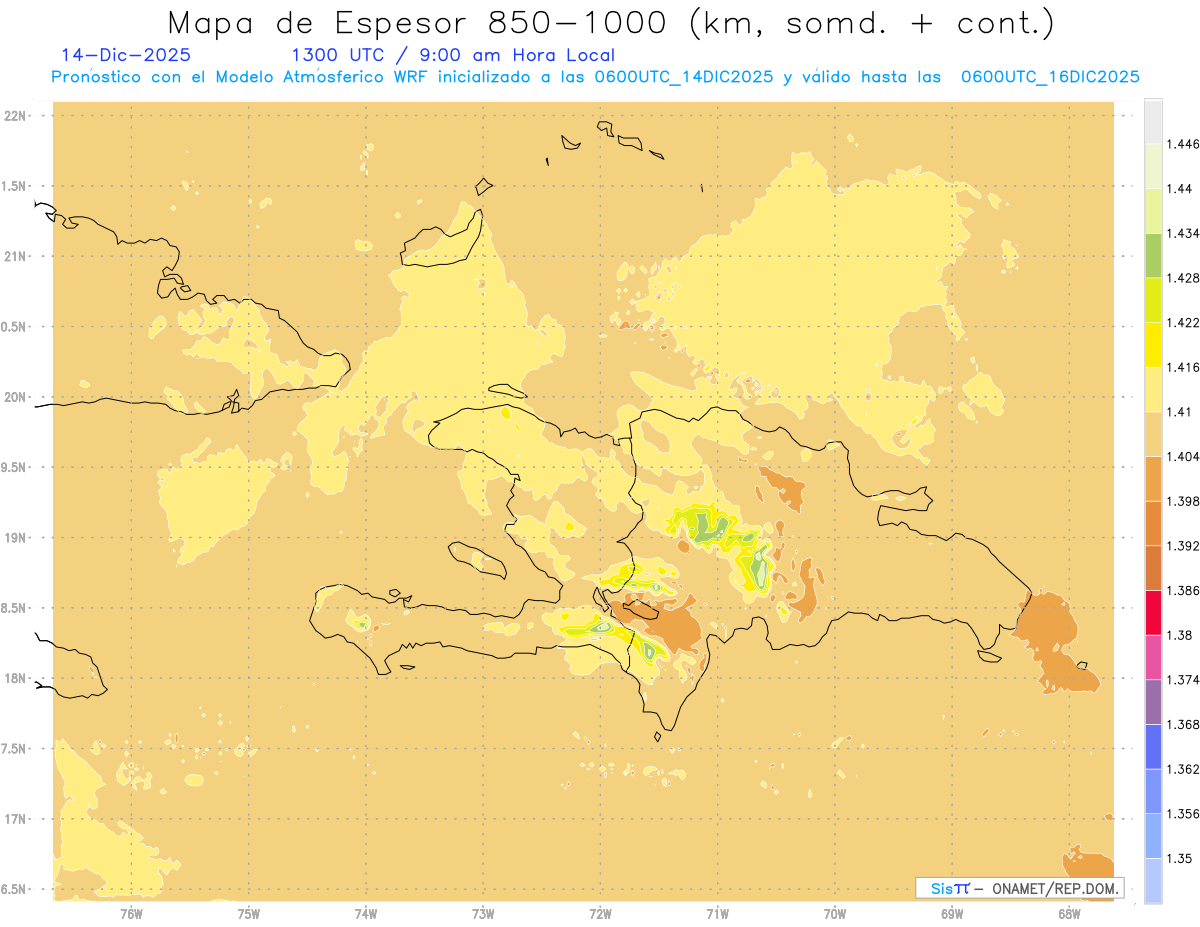The image size is (1200, 927).
Task: Click the longitude axis label '71W'
Action: pyautogui.click(x=717, y=914)
